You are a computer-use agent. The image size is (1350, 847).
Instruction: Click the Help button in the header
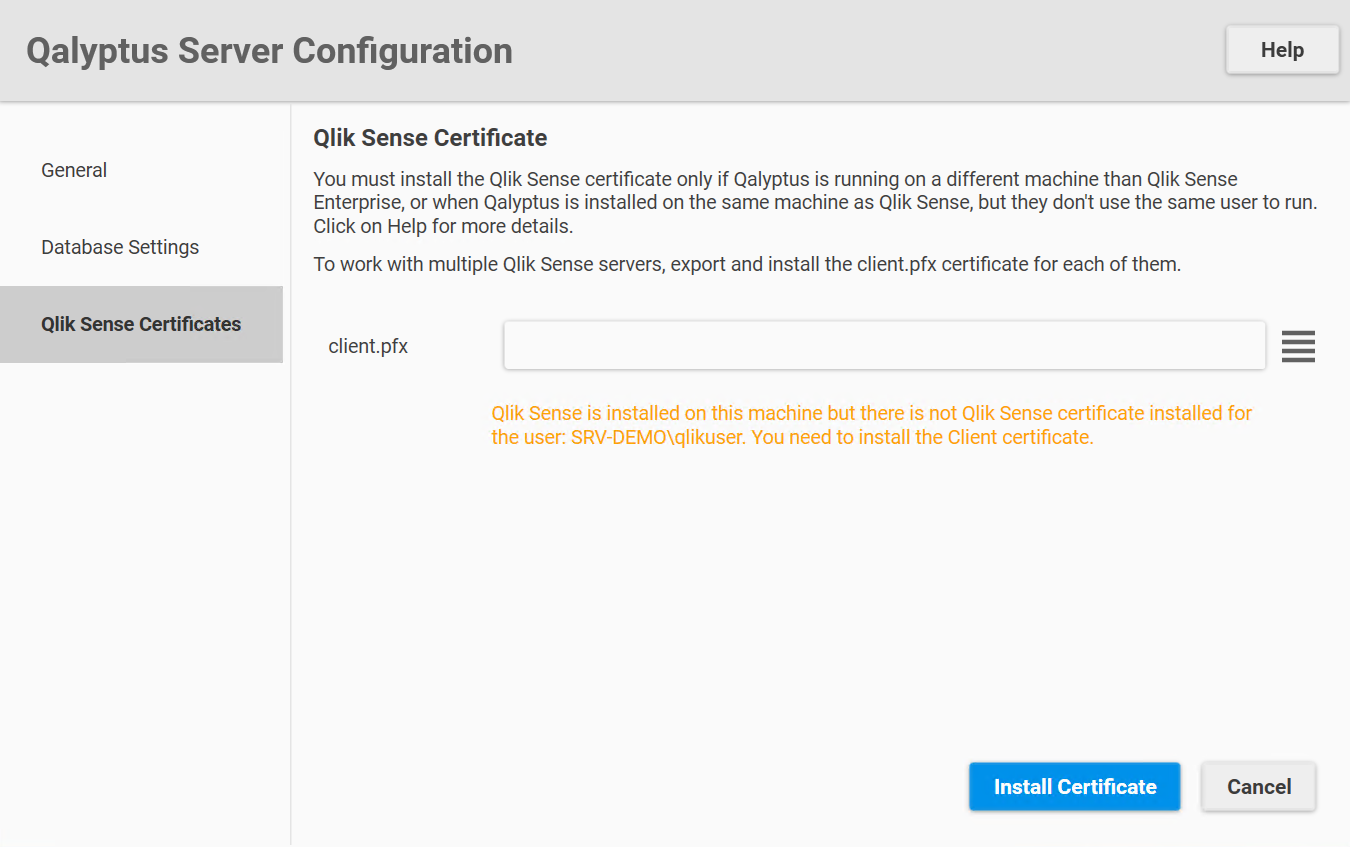(x=1282, y=49)
